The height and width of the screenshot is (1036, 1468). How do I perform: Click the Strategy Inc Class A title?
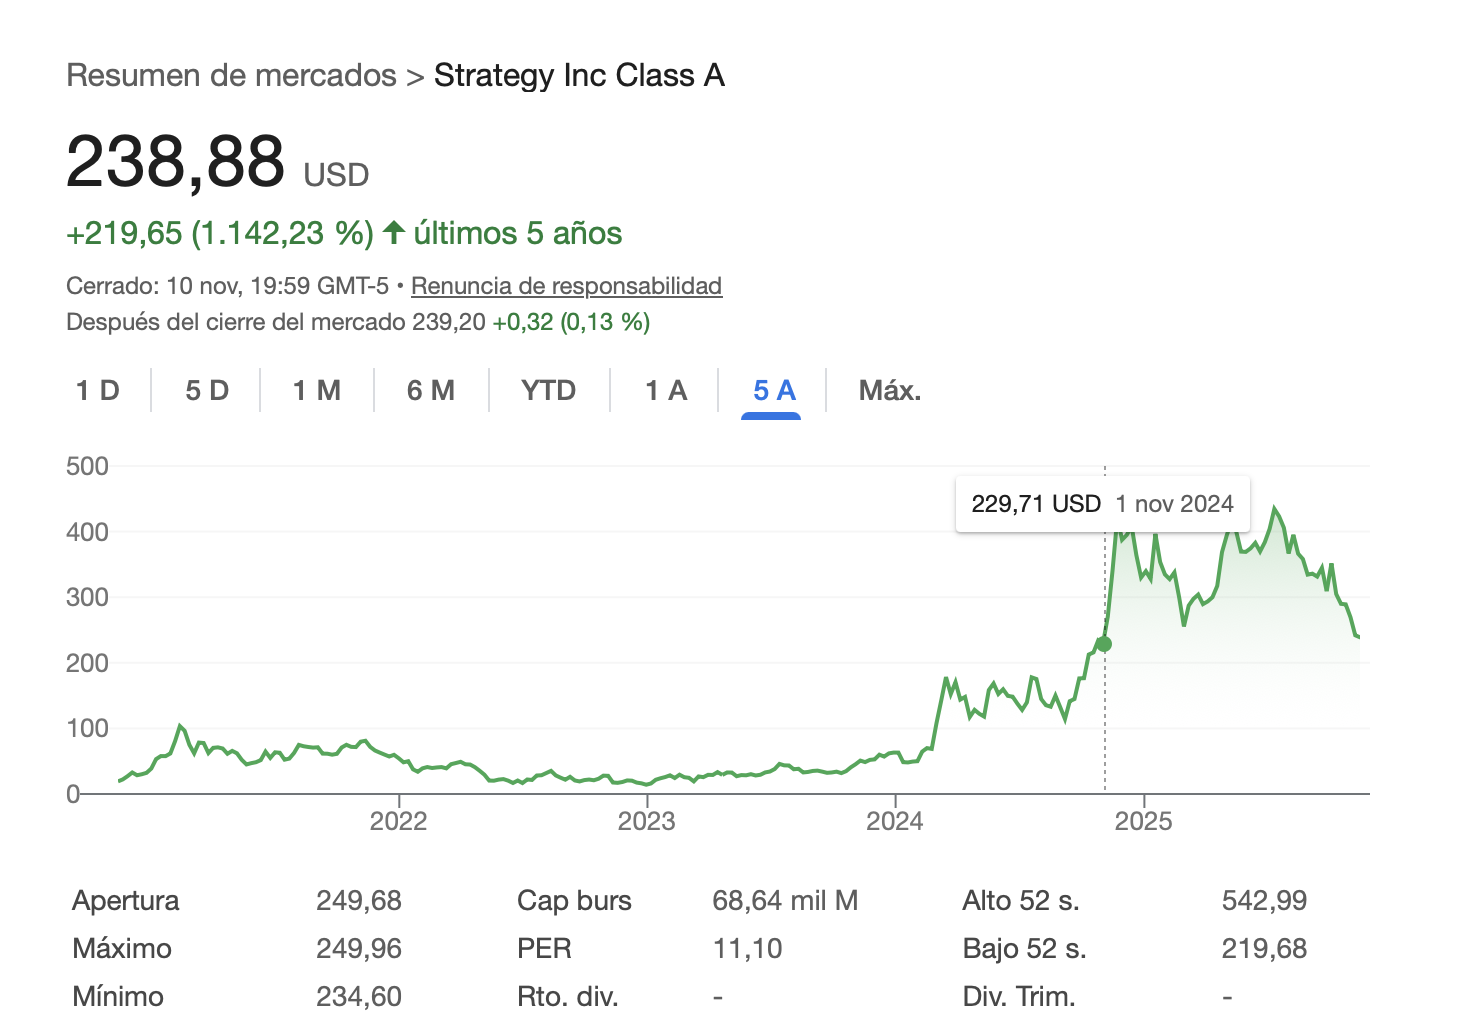(579, 76)
